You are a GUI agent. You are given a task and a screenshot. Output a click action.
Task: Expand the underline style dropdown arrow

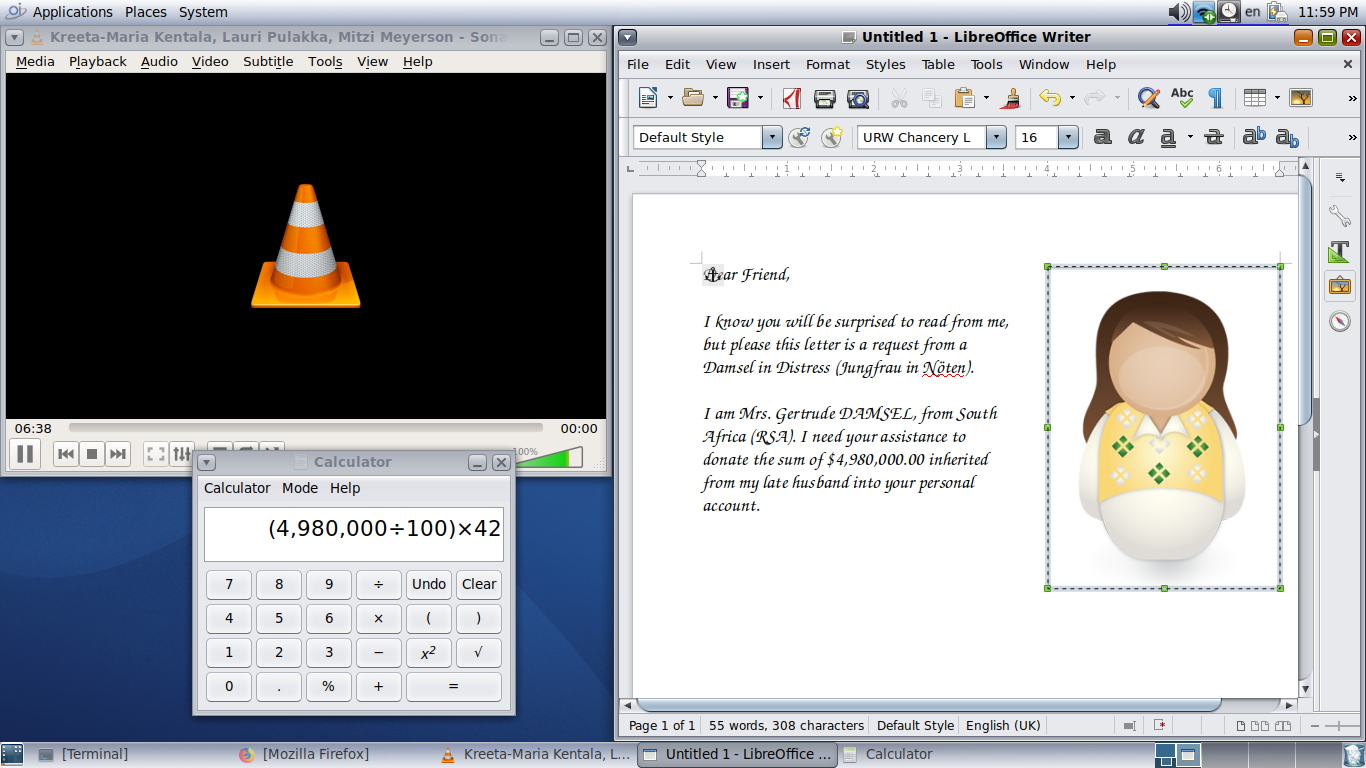point(1190,138)
